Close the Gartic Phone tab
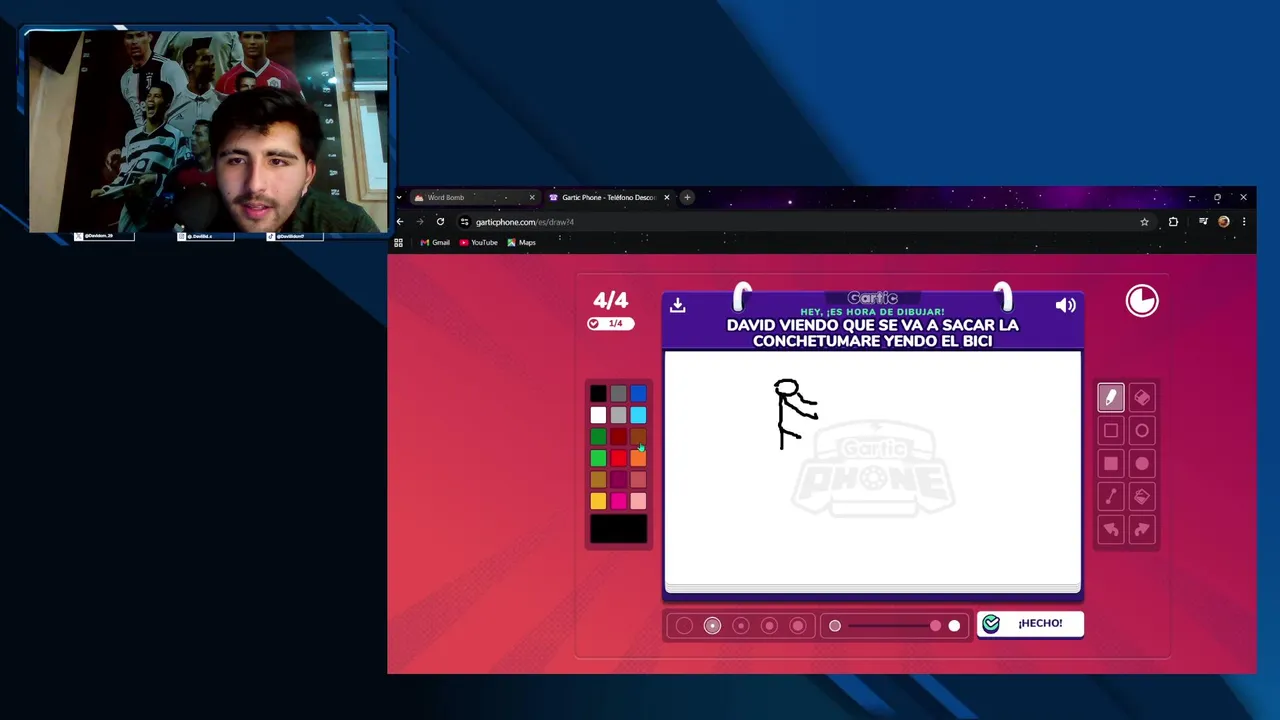Screen dimensions: 1280x720 point(666,197)
